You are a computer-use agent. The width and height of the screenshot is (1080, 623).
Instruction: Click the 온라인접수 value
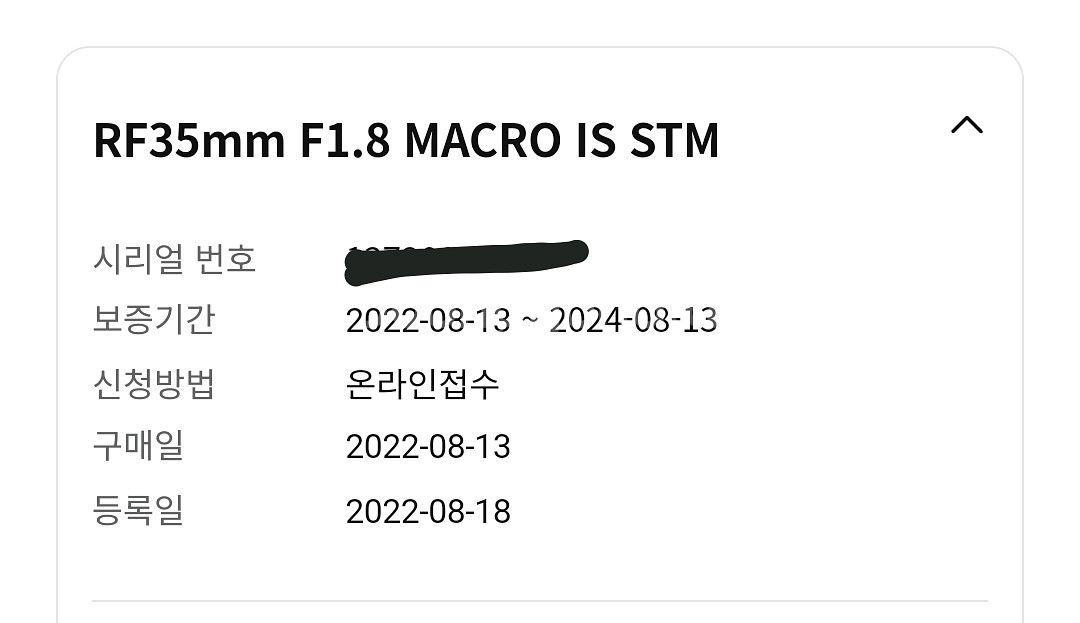tap(422, 384)
